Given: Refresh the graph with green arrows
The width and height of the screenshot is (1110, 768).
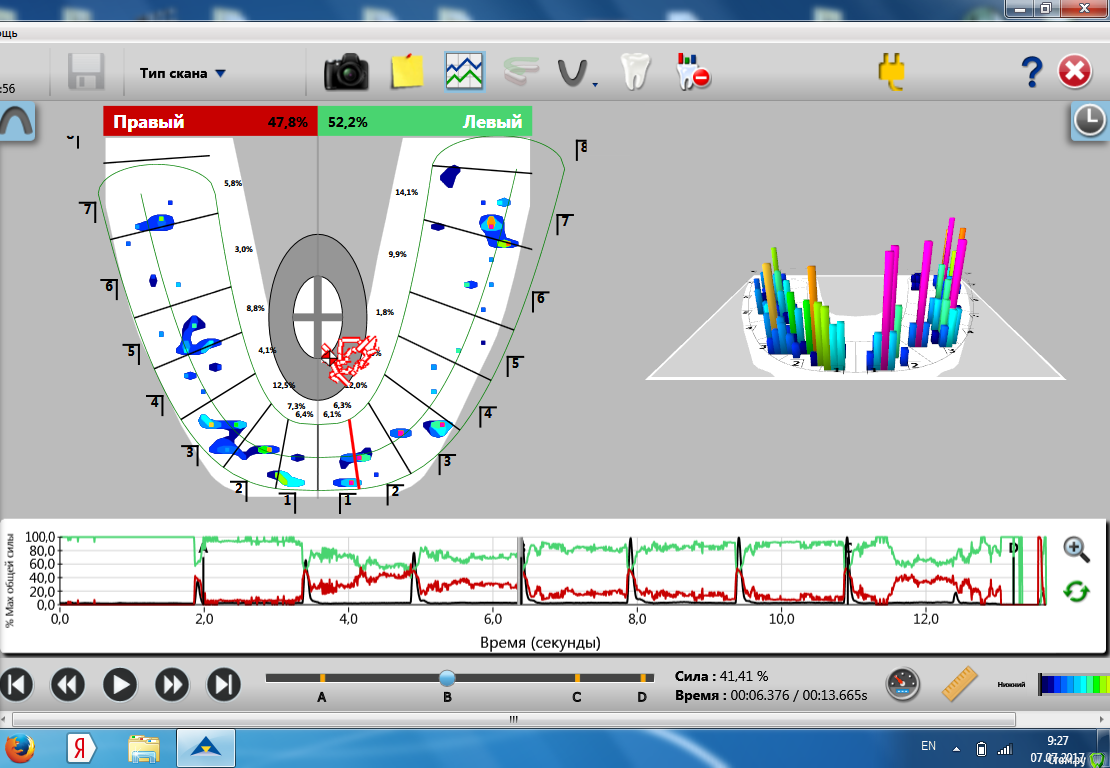Looking at the screenshot, I should [1076, 591].
